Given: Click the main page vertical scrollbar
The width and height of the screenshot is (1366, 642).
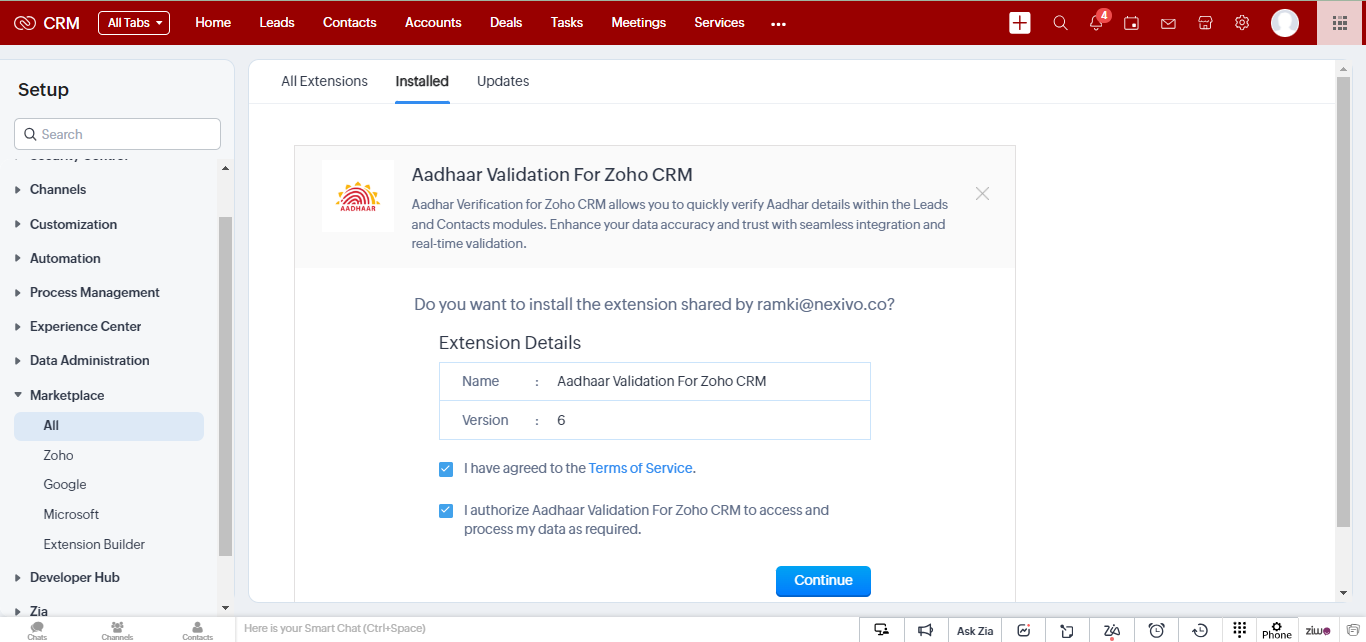Looking at the screenshot, I should 1343,300.
